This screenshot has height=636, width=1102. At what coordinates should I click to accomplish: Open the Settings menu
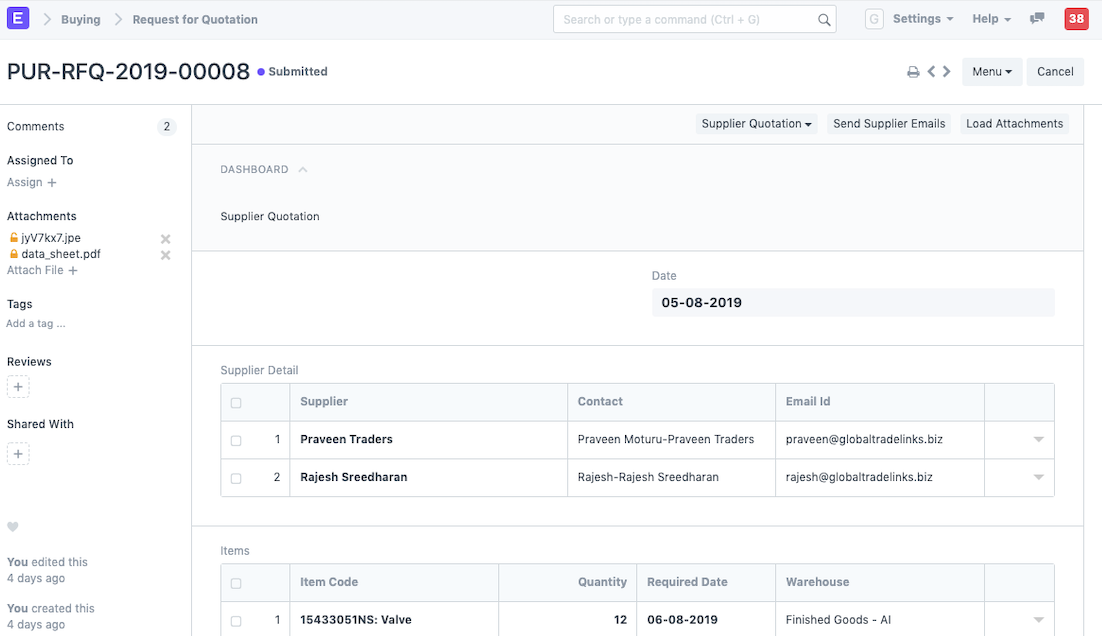click(922, 19)
